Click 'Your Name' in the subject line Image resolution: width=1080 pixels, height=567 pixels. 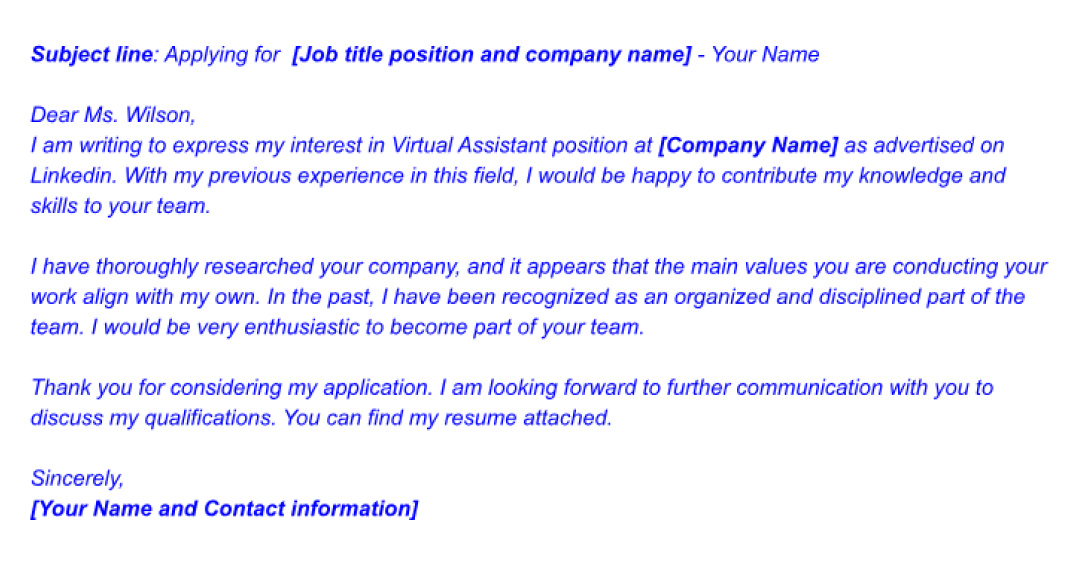pyautogui.click(x=765, y=54)
